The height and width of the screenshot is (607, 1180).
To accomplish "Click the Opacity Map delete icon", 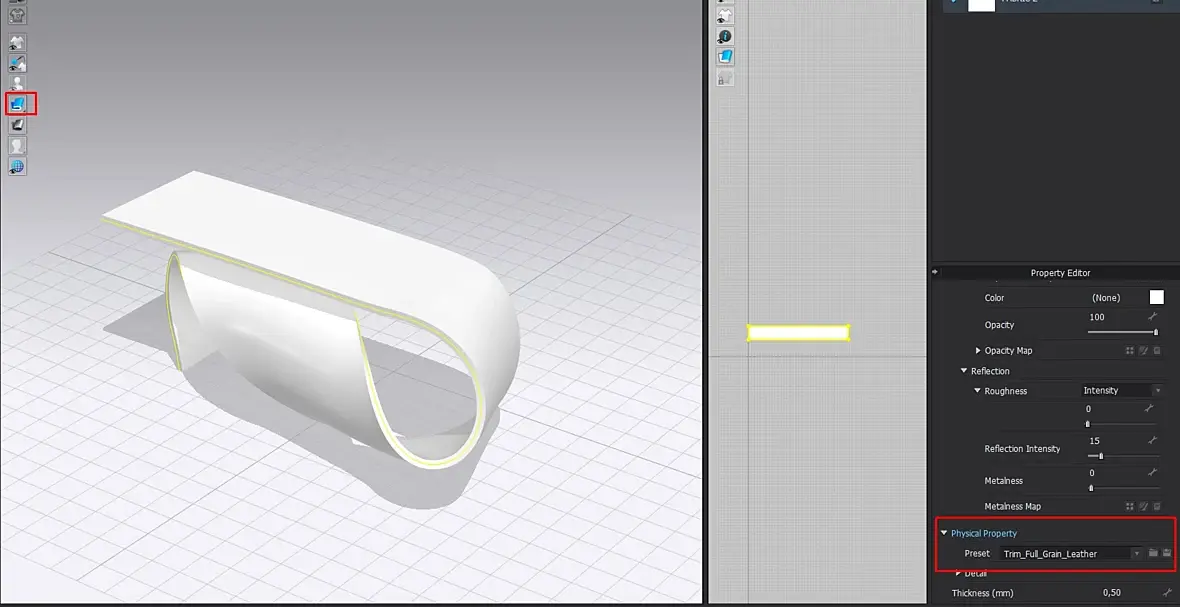I will 1156,351.
